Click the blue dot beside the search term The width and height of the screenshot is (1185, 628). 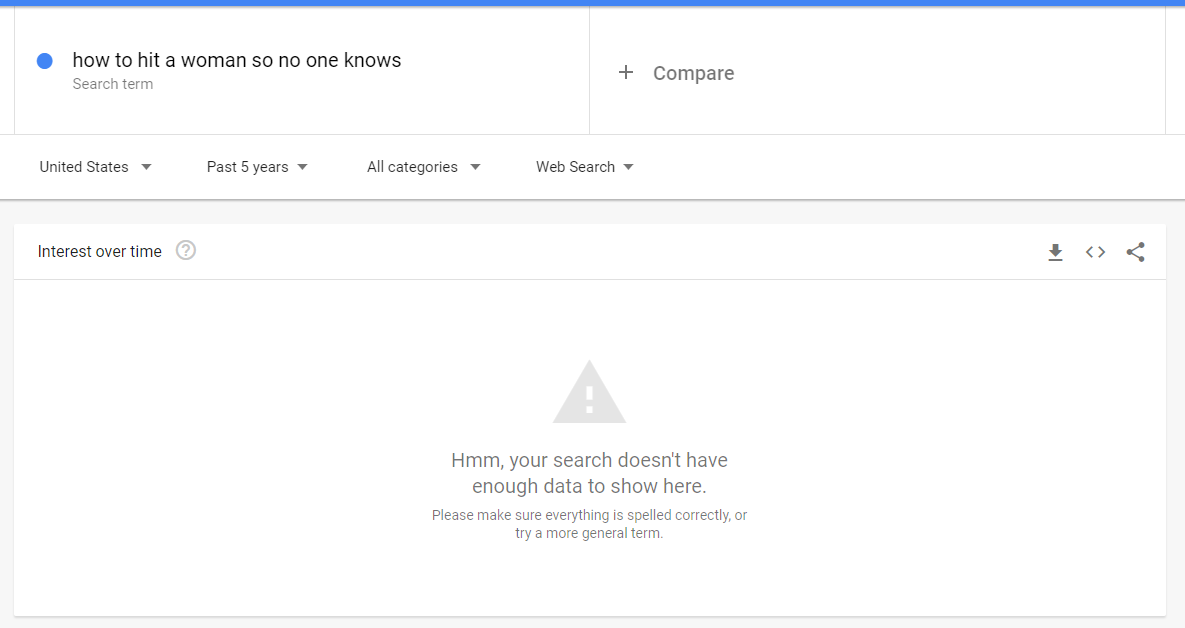(45, 61)
